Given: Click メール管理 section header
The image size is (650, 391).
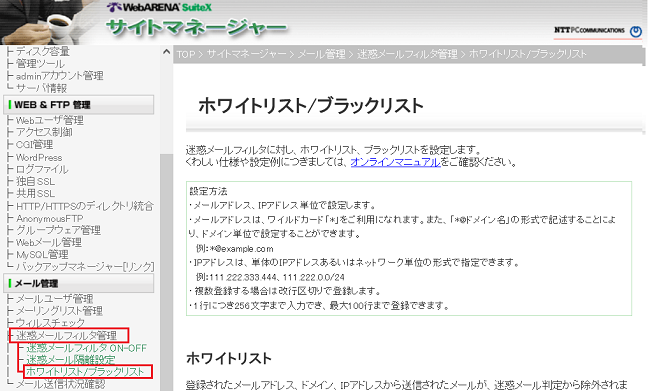Looking at the screenshot, I should [x=78, y=283].
